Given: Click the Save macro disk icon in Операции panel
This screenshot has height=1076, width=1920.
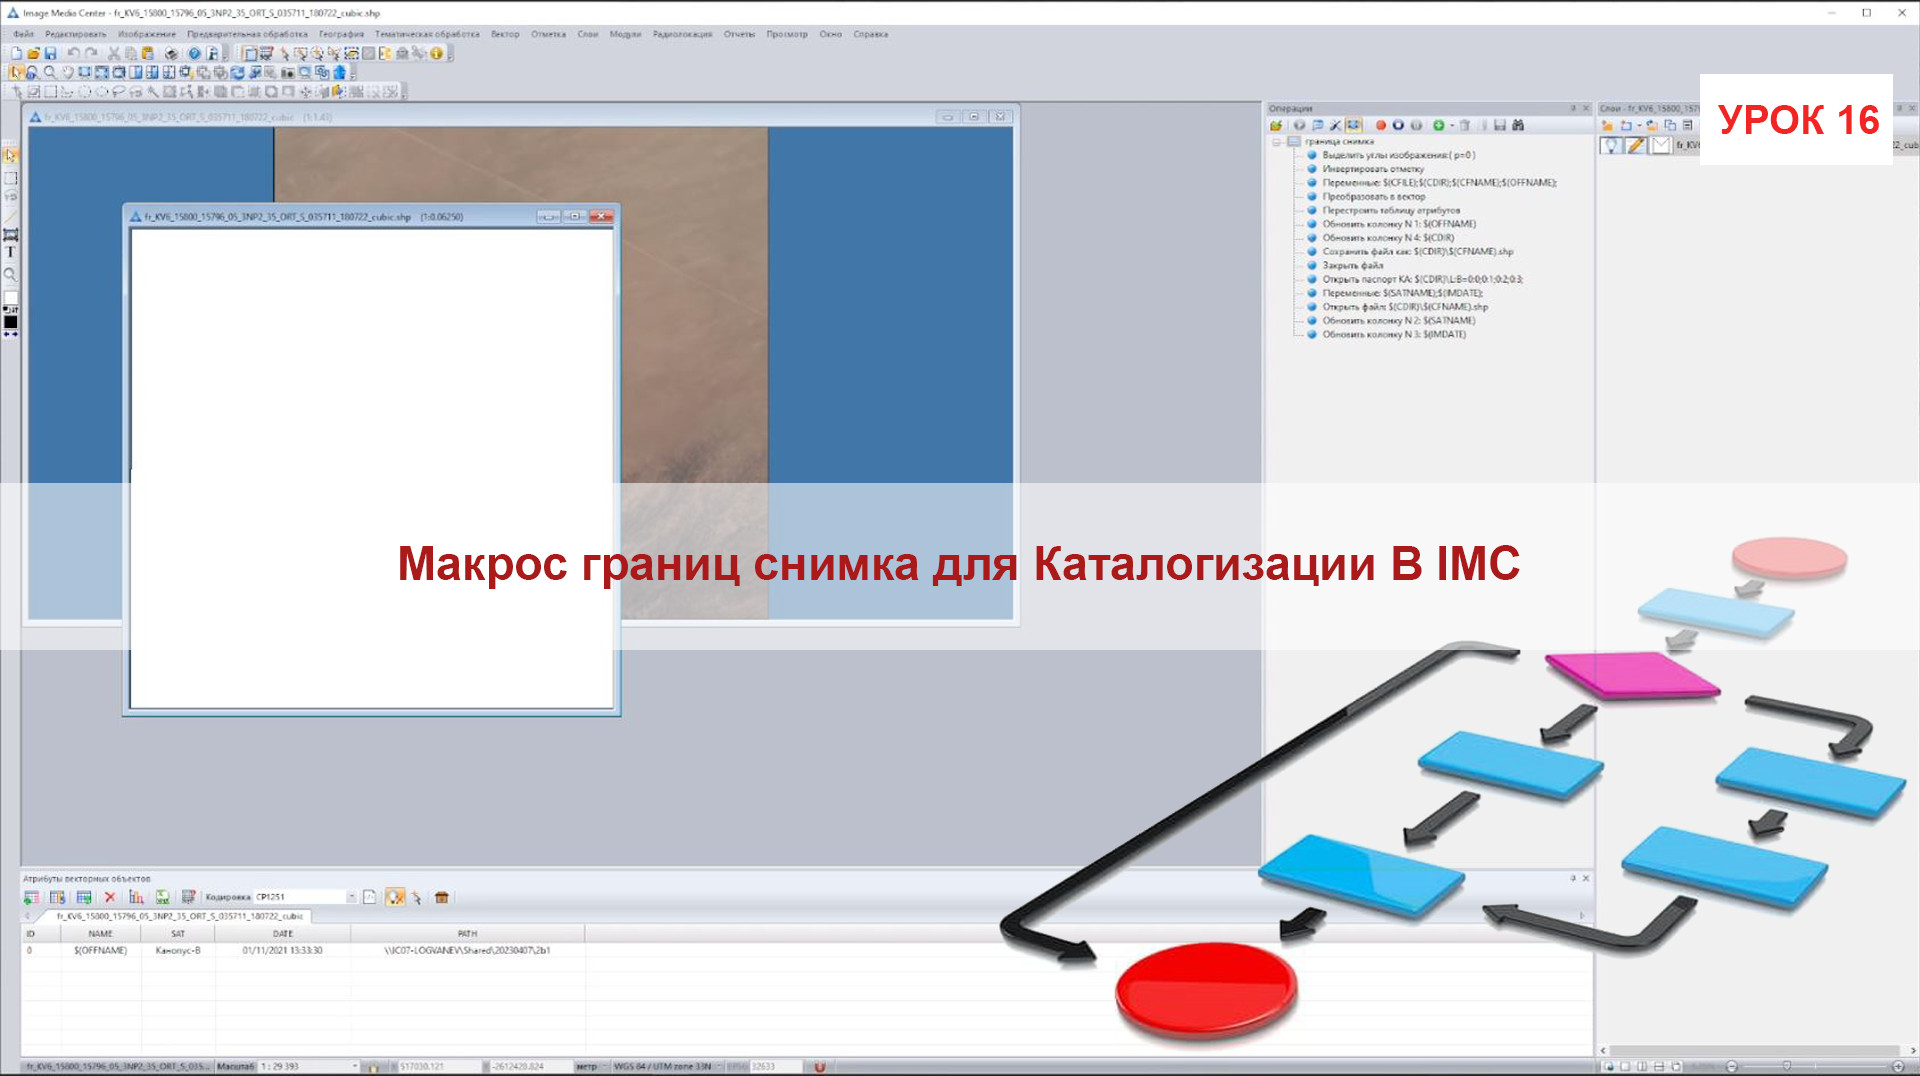Looking at the screenshot, I should [x=1500, y=125].
